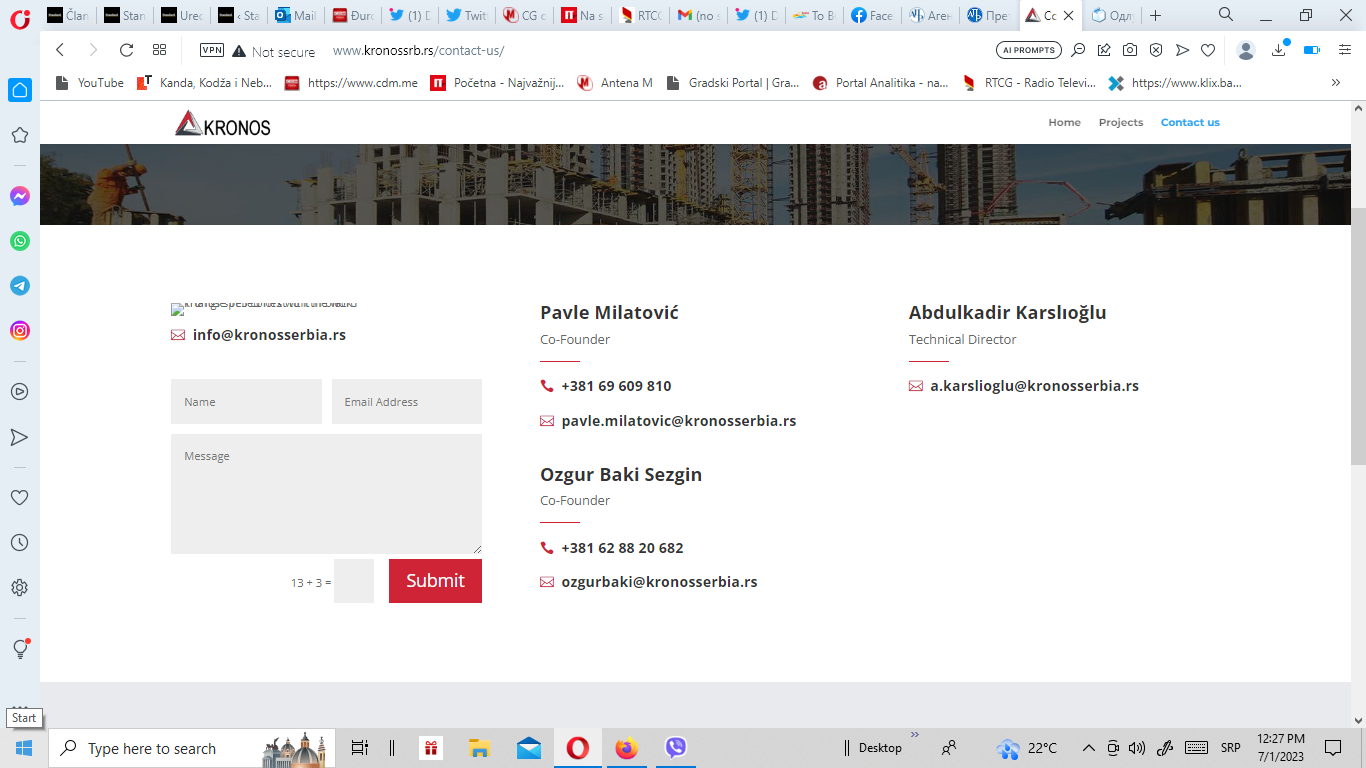
Task: Take a snapshot with camera icon
Action: click(x=1129, y=50)
